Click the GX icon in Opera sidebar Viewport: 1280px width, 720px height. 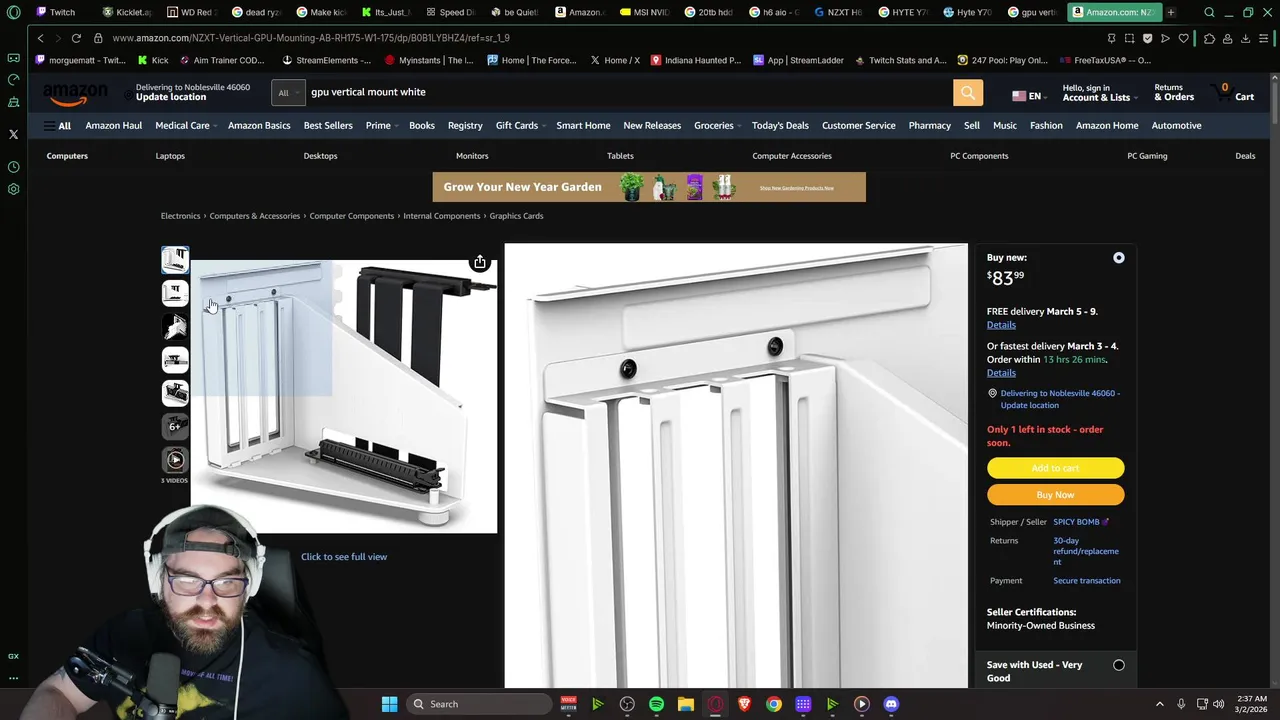click(x=13, y=656)
